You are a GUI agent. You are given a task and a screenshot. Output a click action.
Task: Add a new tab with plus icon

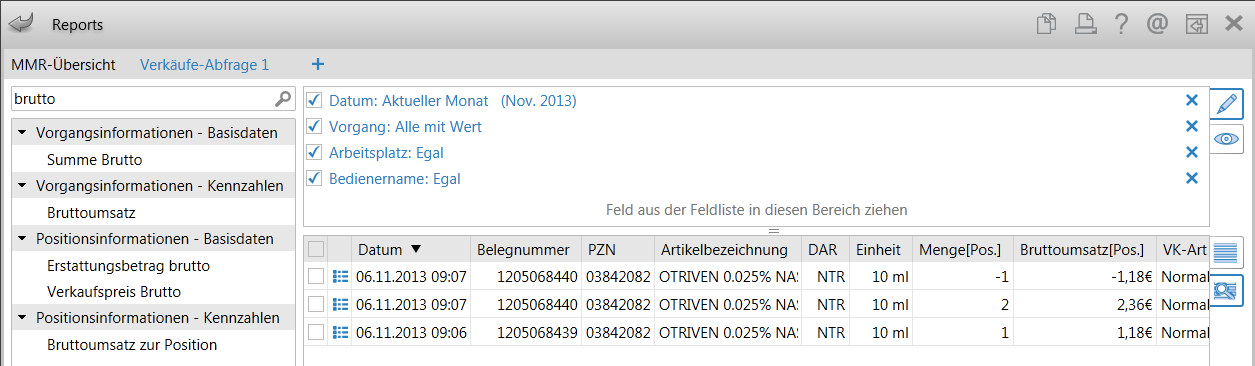coord(318,64)
